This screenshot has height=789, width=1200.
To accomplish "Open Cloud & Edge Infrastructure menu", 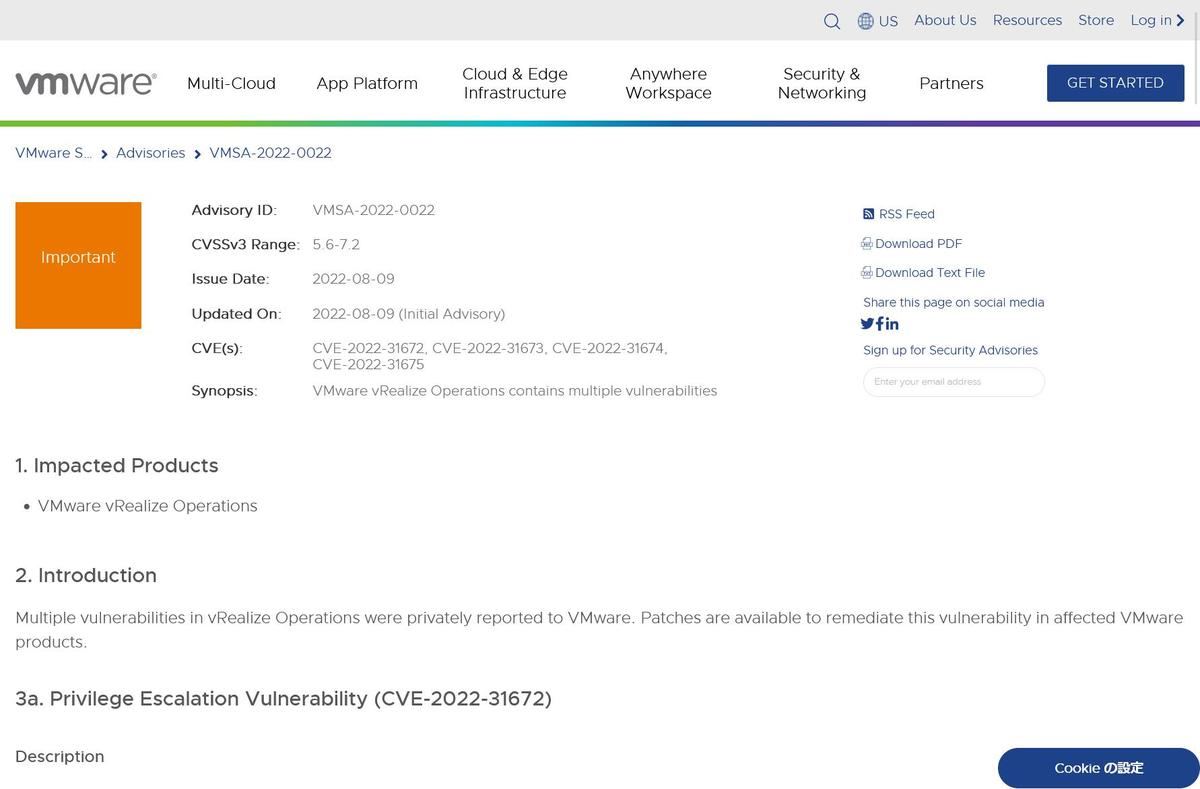I will (x=515, y=83).
